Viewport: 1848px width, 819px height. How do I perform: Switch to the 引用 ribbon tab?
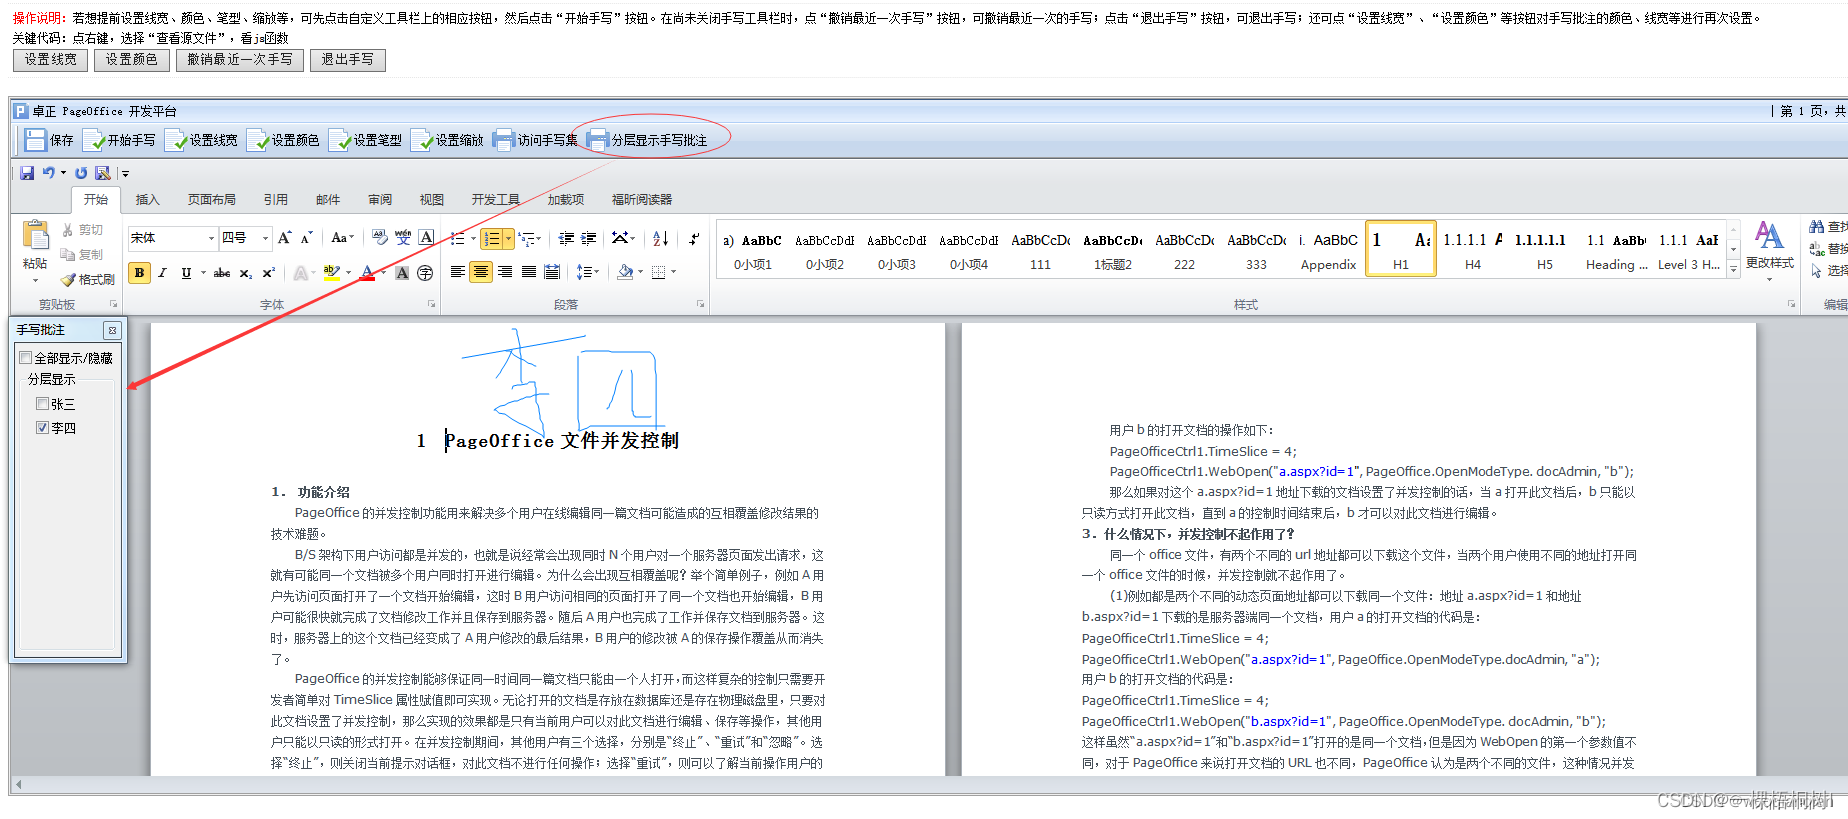(276, 200)
